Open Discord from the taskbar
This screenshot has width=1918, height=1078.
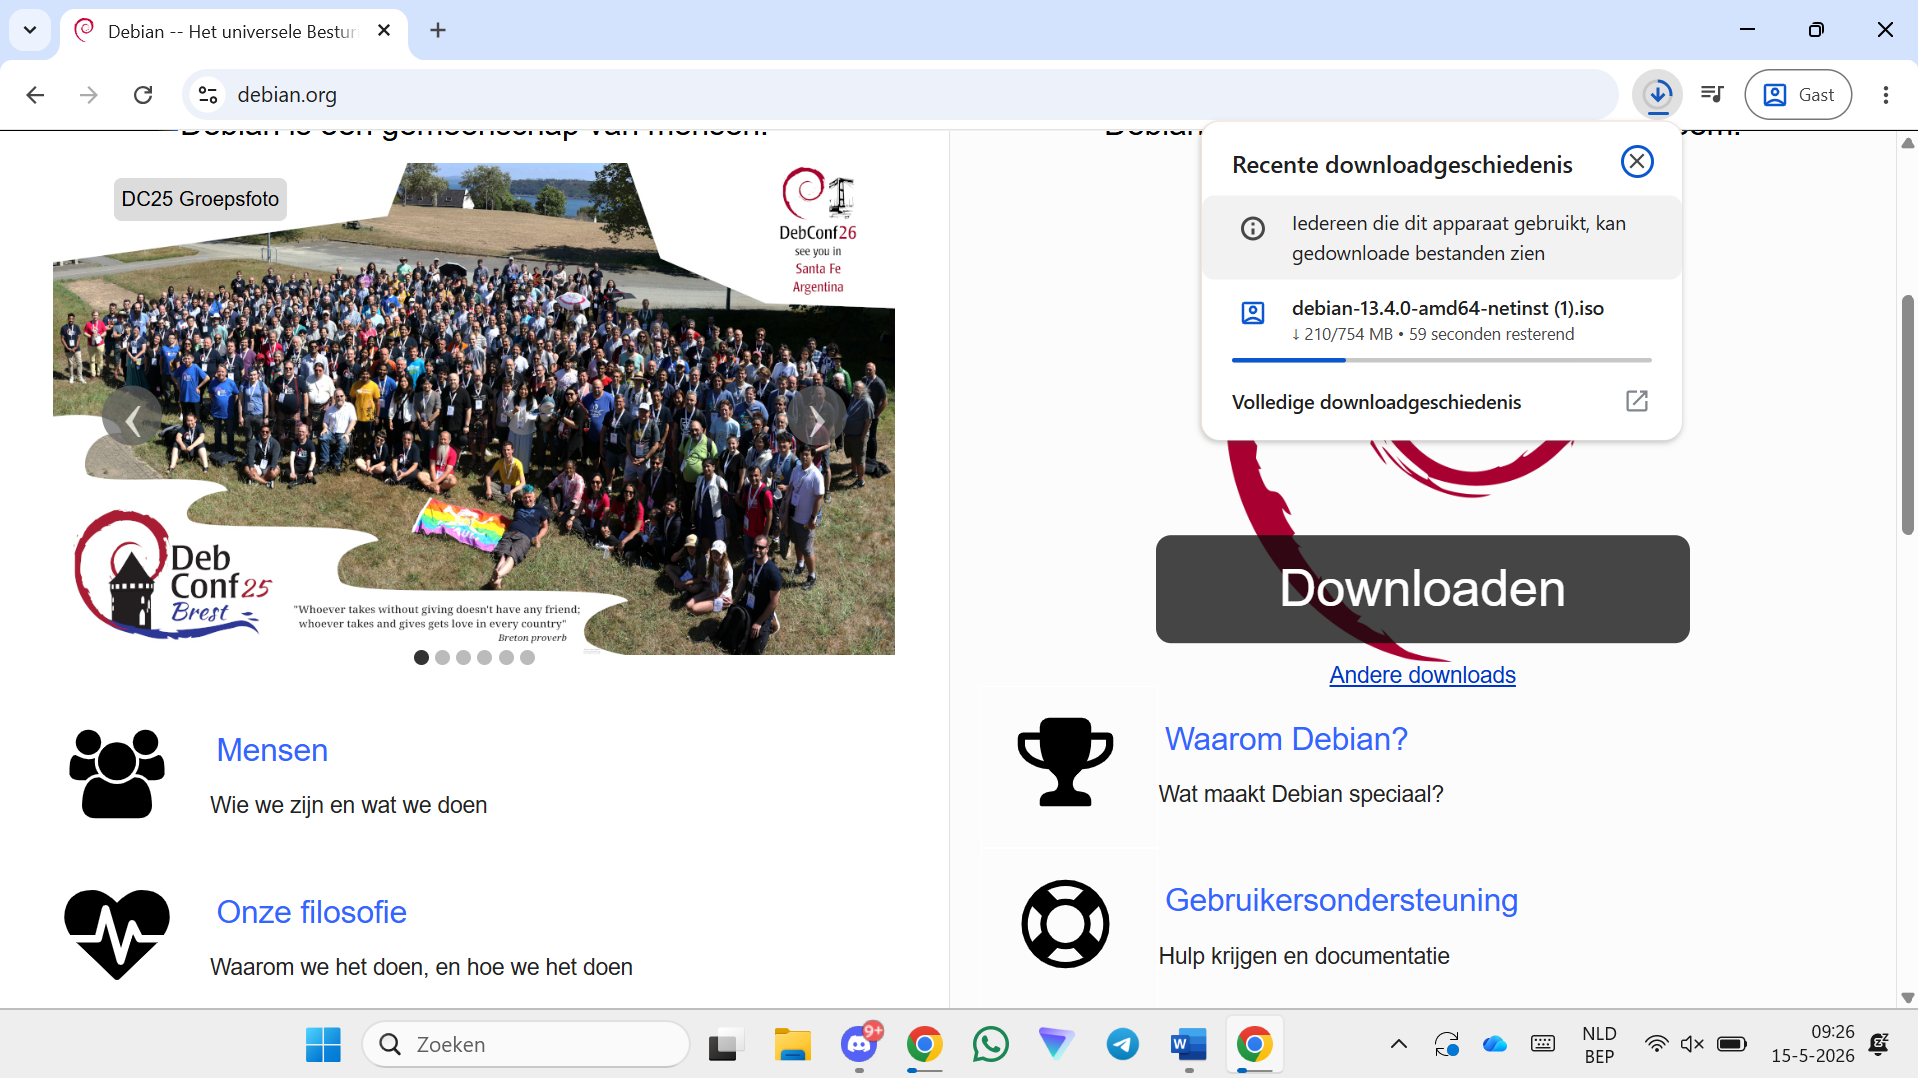click(859, 1045)
